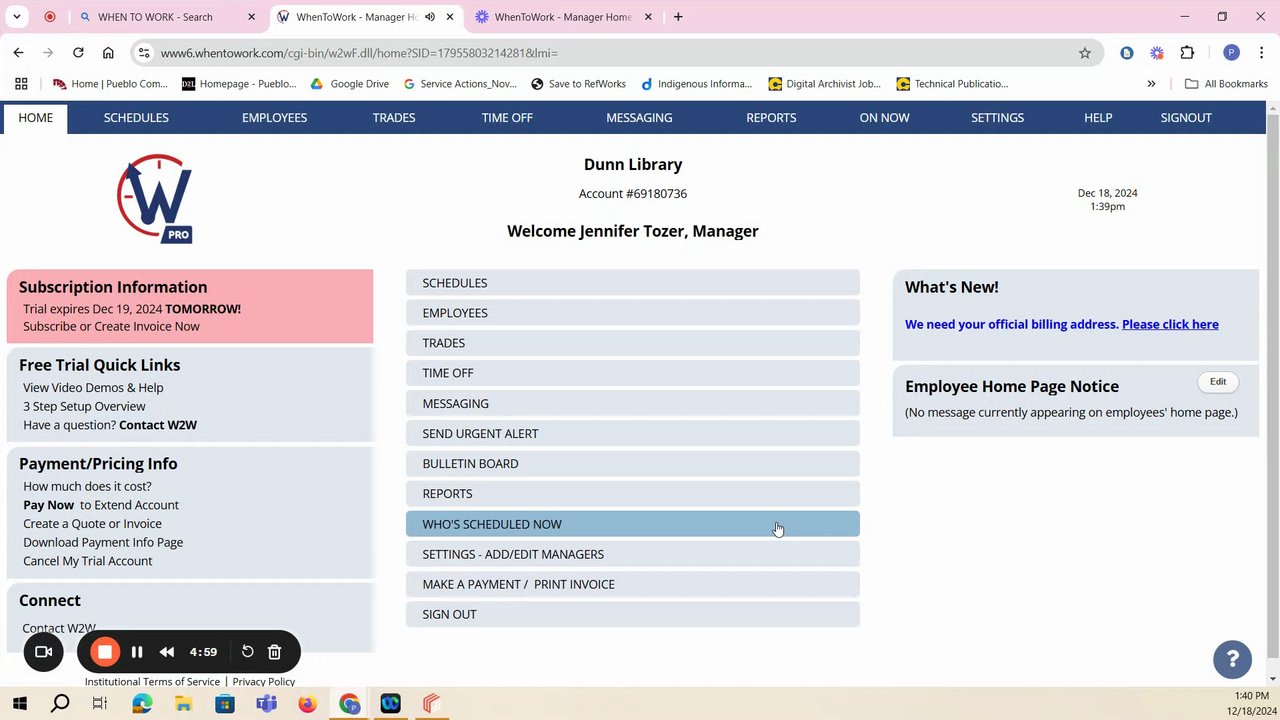The image size is (1280, 720).
Task: Launch Microsoft Teams from the taskbar
Action: (266, 704)
